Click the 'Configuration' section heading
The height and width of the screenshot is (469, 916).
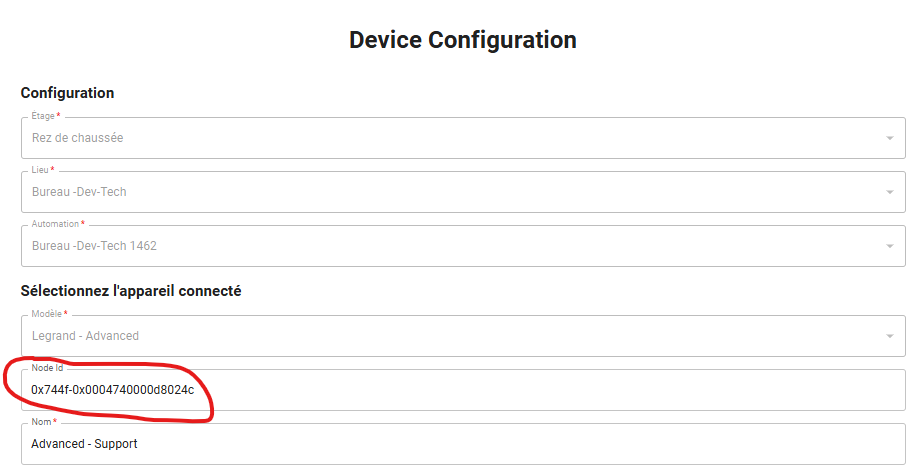click(x=67, y=93)
